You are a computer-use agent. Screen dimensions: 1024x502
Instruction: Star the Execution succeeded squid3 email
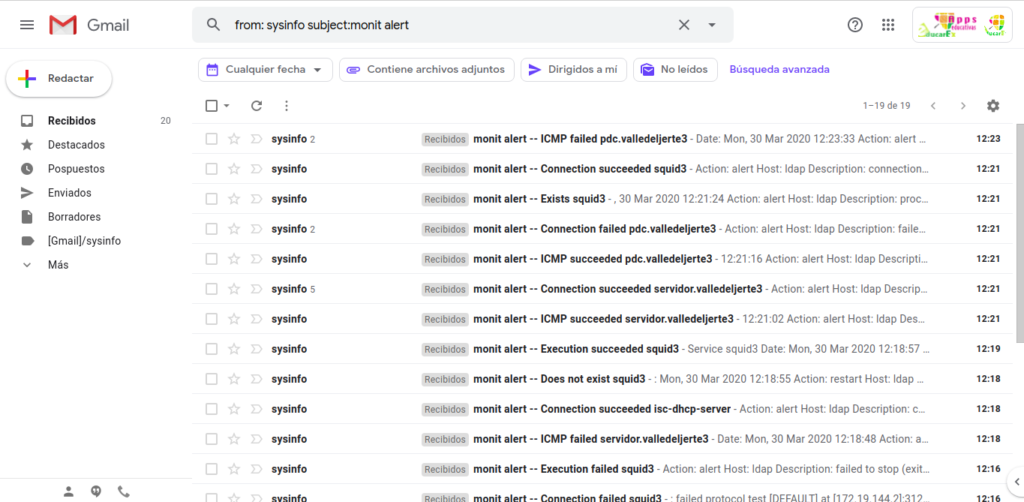[234, 349]
